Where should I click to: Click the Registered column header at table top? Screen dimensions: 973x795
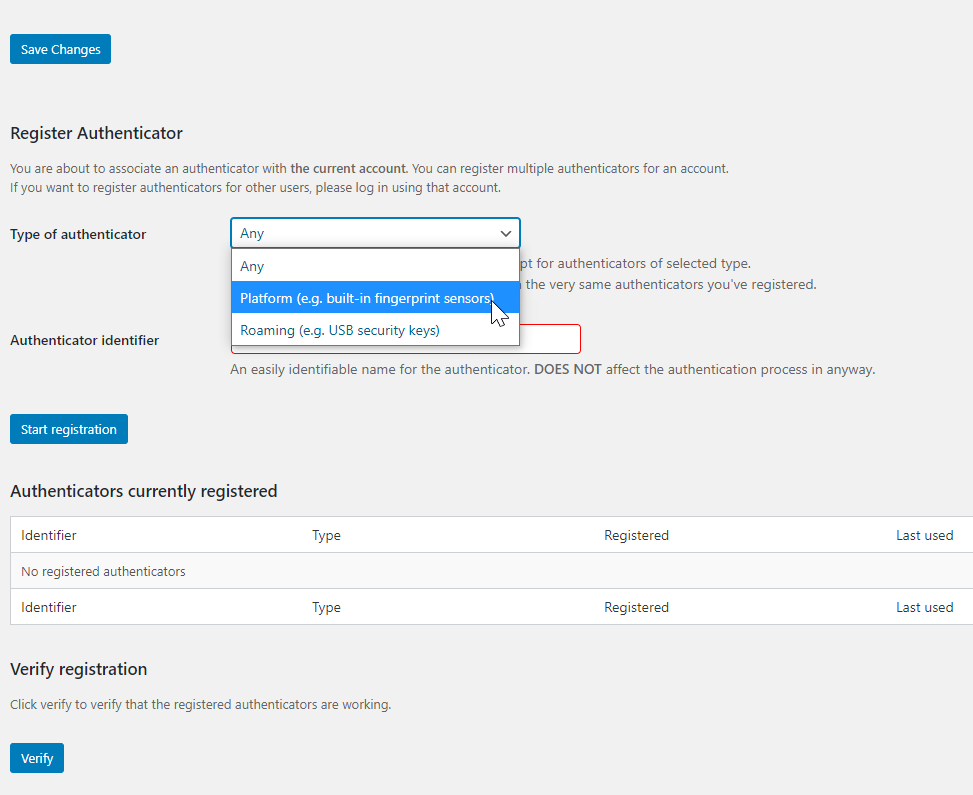[636, 535]
